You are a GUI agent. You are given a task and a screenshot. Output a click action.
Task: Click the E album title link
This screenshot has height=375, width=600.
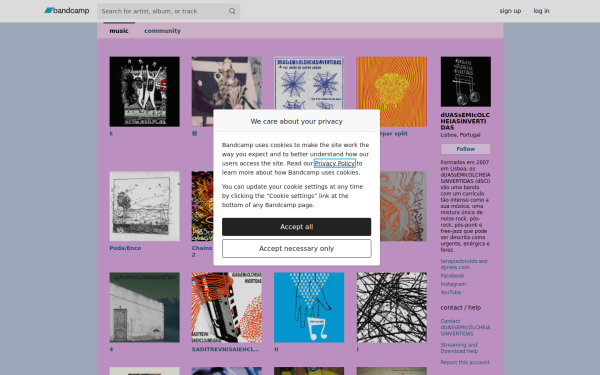click(x=111, y=134)
